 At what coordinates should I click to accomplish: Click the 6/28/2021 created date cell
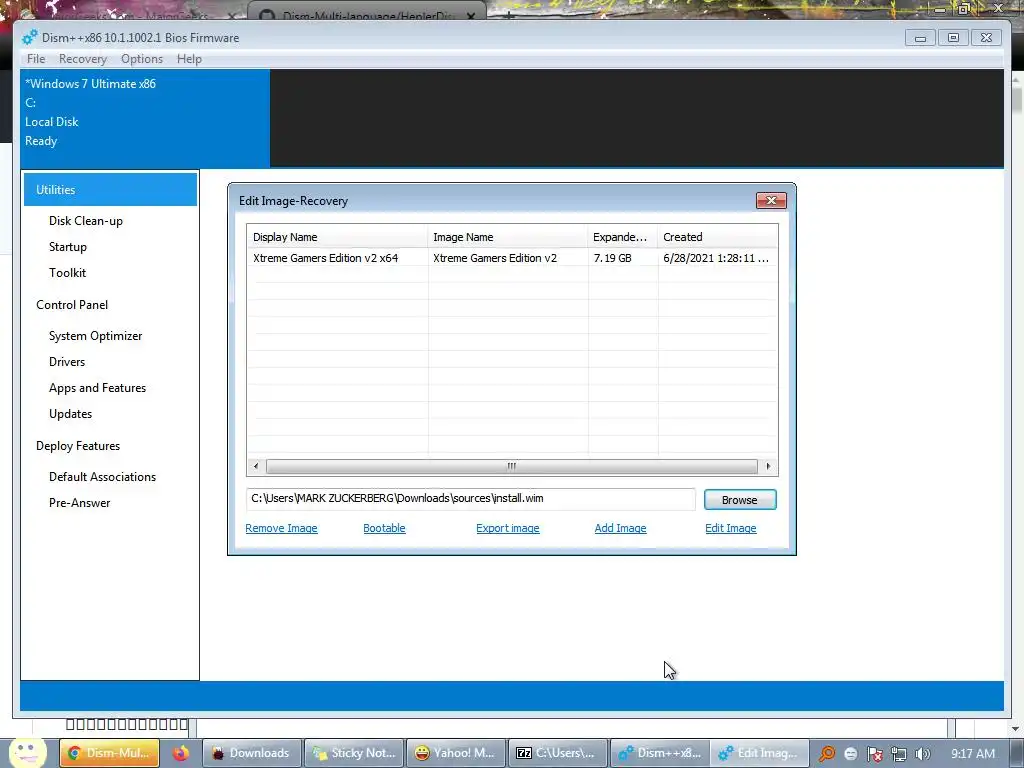click(x=716, y=258)
